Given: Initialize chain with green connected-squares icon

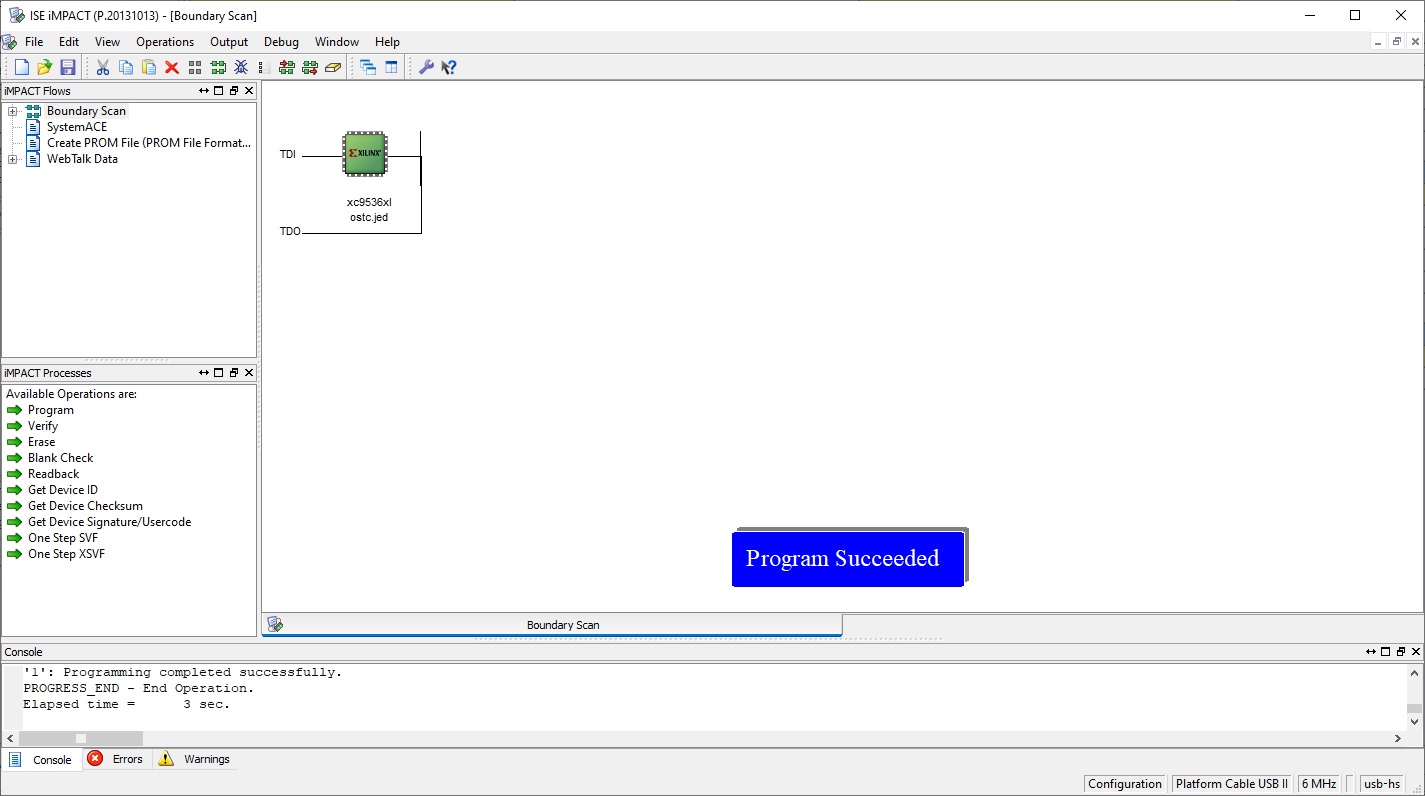Looking at the screenshot, I should point(218,67).
